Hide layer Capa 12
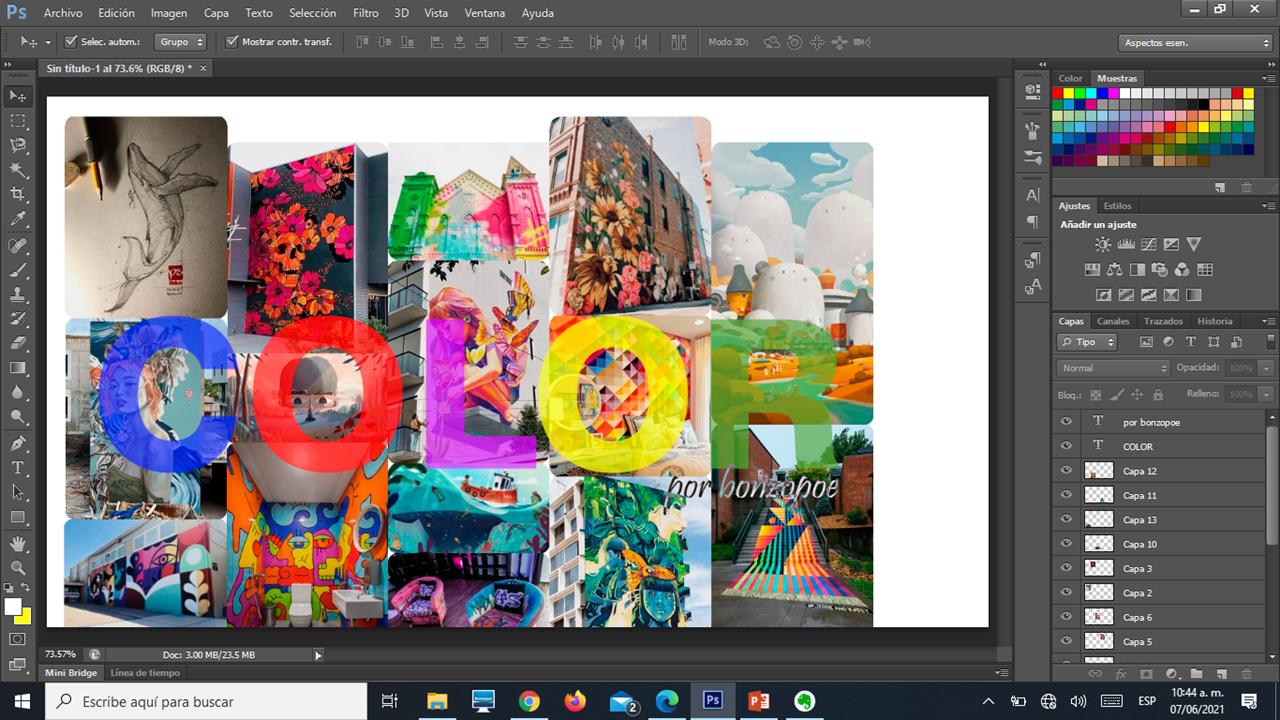 [1066, 471]
